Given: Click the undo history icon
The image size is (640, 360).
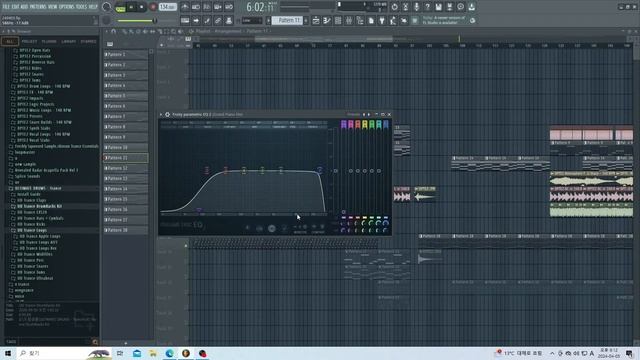Looking at the screenshot, I should [394, 7].
